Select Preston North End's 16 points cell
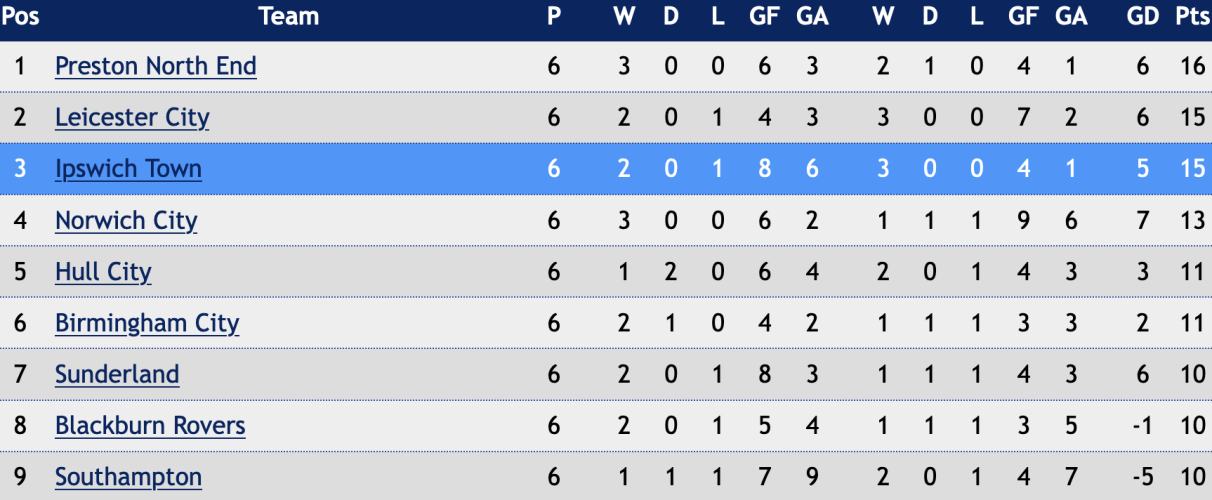This screenshot has height=500, width=1212. 1193,66
